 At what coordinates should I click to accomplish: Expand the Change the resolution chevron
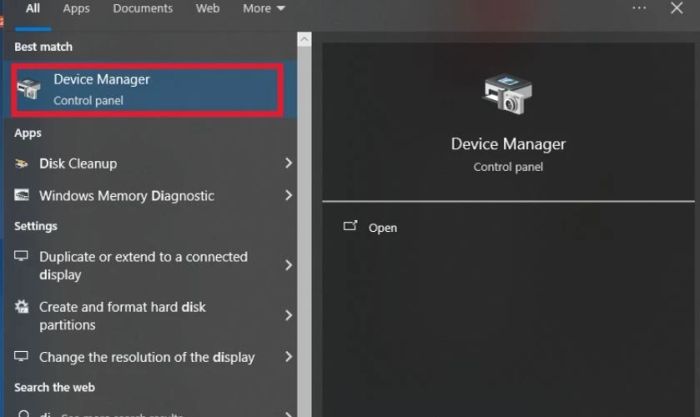(x=288, y=356)
